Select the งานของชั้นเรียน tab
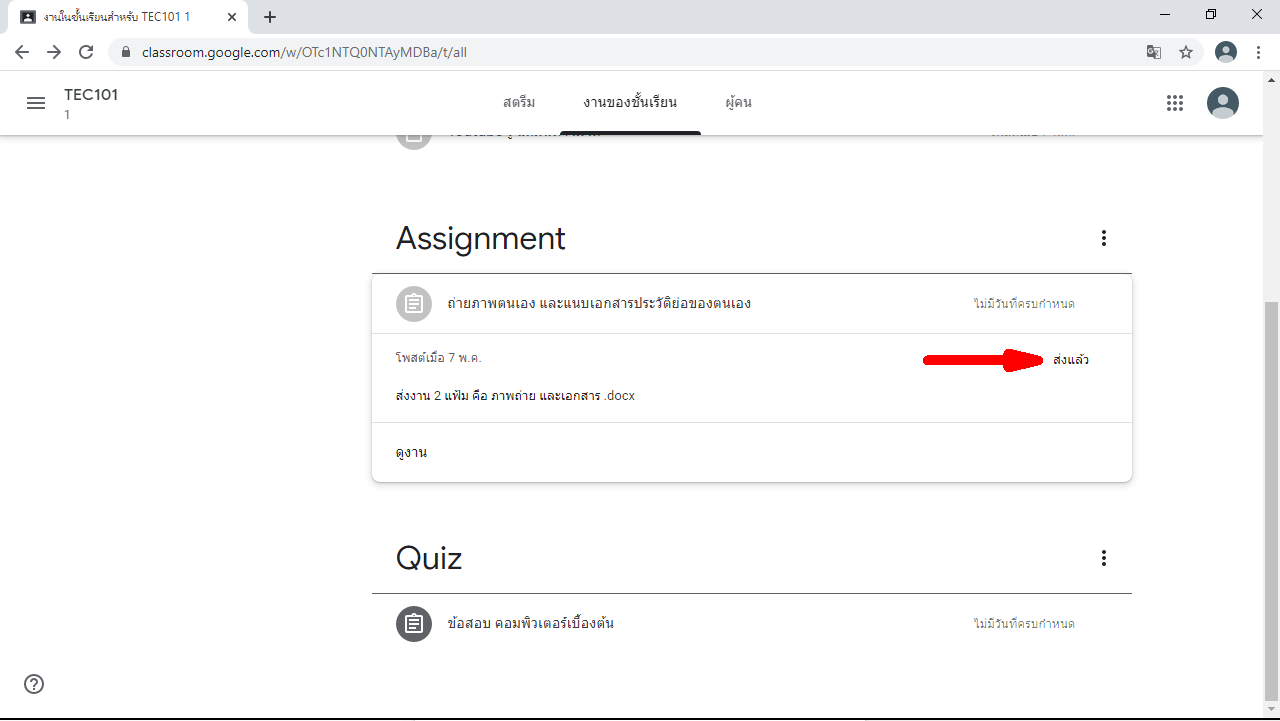 pos(630,103)
